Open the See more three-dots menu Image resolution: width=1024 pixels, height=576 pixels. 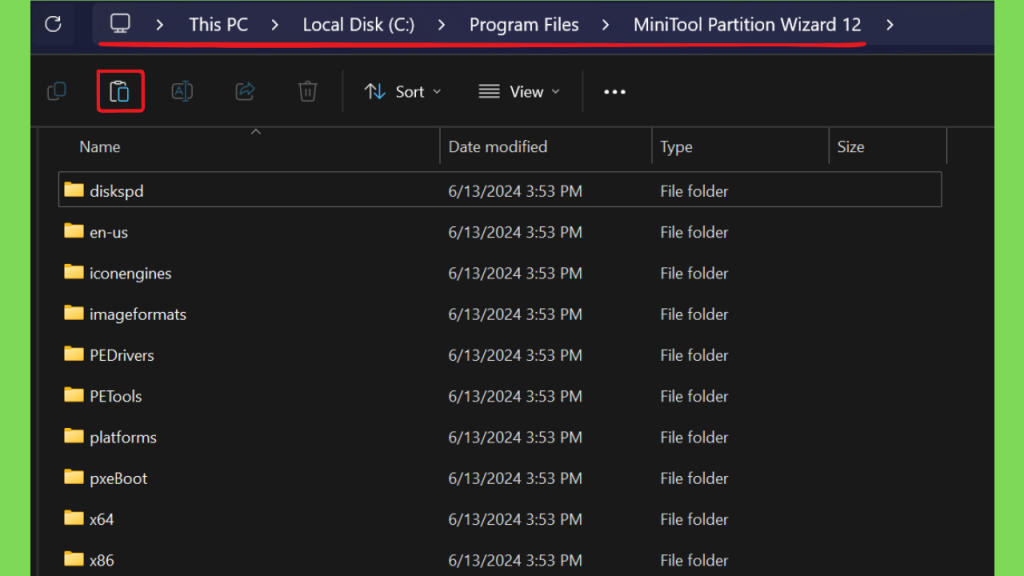point(615,92)
